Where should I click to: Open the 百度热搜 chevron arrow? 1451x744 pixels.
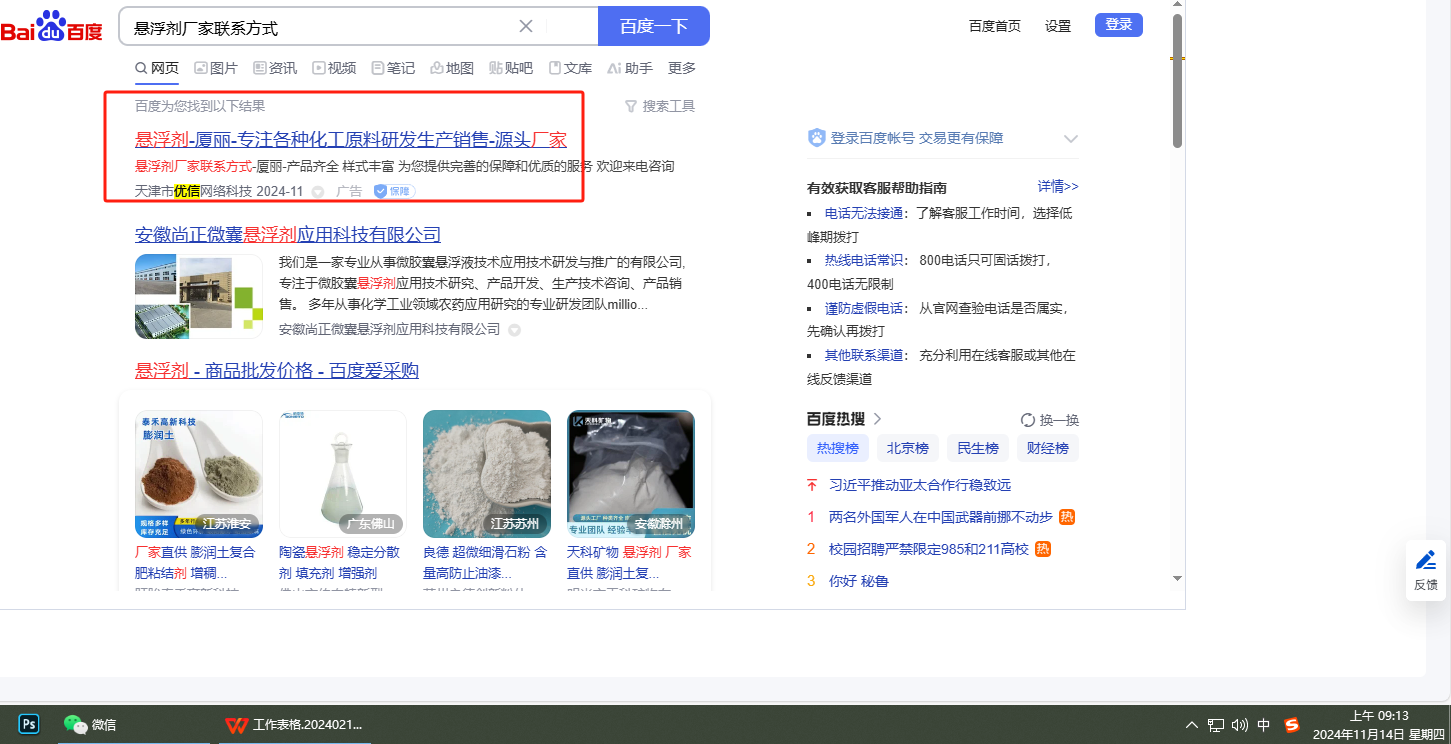(x=877, y=419)
